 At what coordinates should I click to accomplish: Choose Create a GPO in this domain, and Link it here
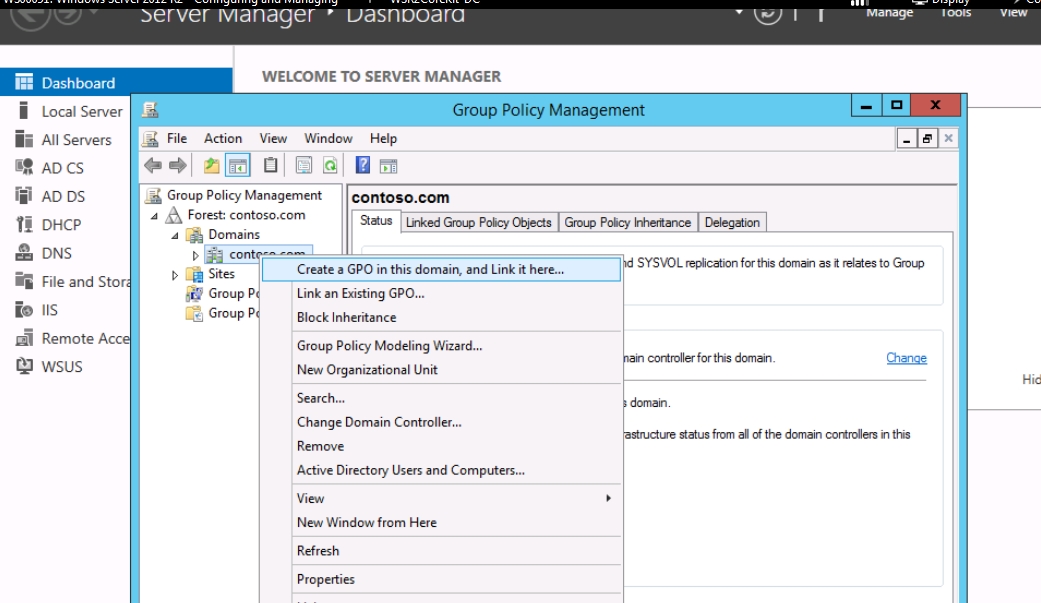pos(442,269)
